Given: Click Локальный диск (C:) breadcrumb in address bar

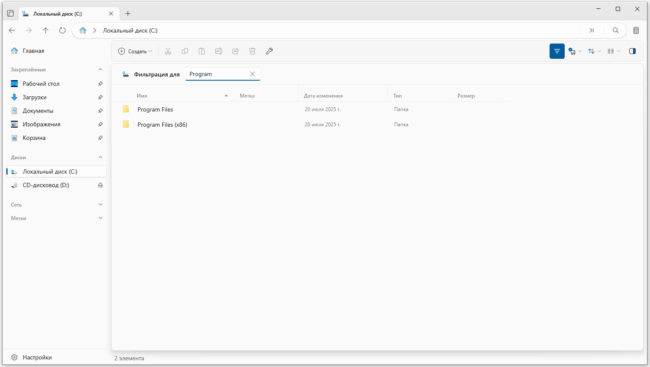Looking at the screenshot, I should [x=130, y=30].
